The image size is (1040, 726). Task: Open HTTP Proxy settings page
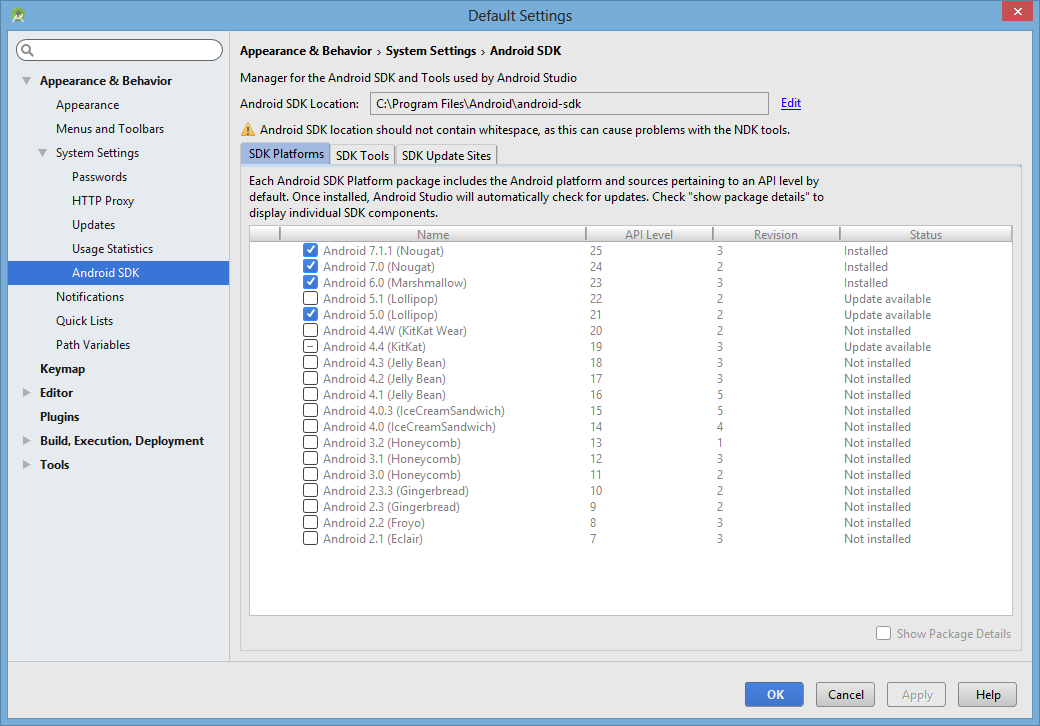point(103,200)
